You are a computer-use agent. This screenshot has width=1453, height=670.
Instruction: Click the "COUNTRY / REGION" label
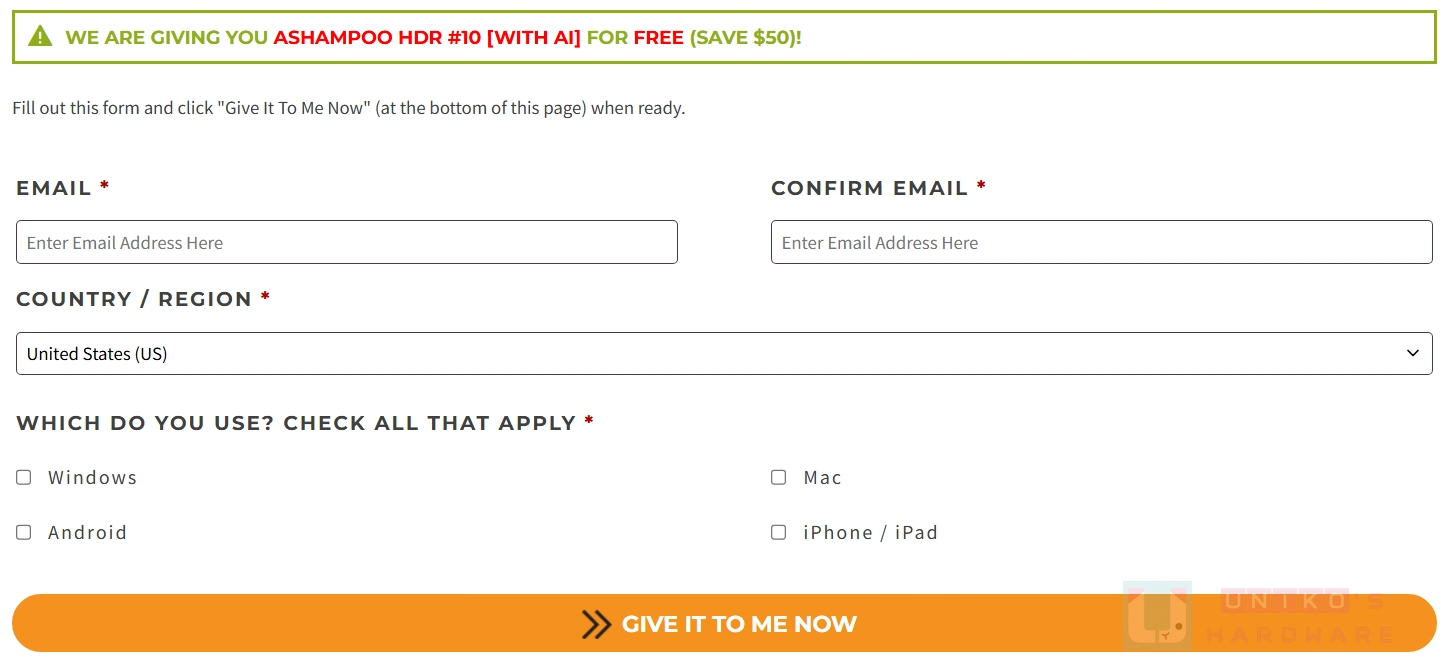coord(134,299)
